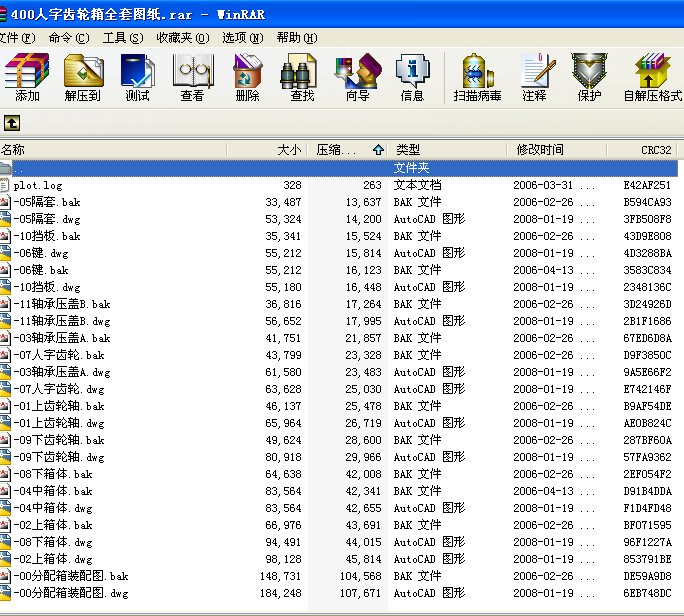Open the Commands (命令) menu
684x616 pixels.
tap(69, 38)
